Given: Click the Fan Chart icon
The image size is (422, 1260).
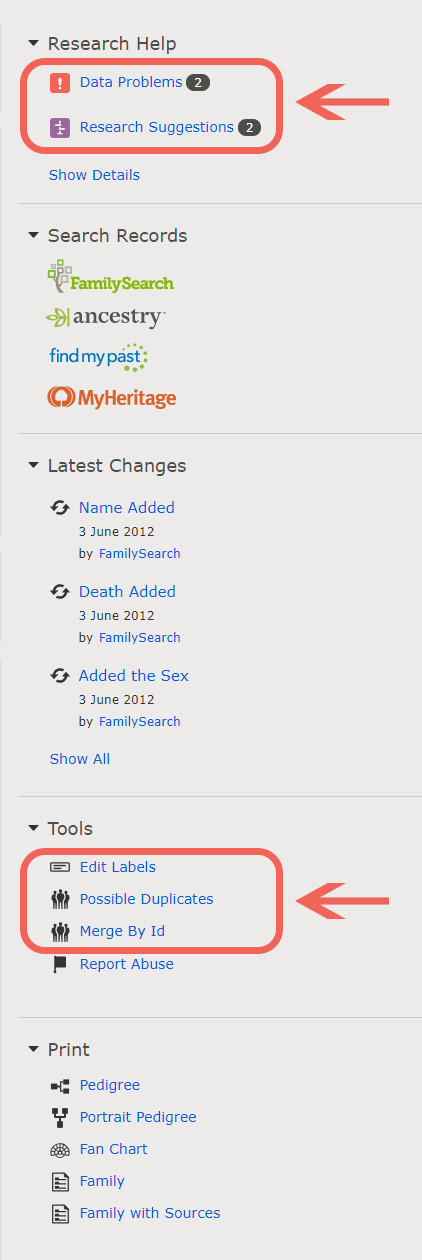Looking at the screenshot, I should [x=60, y=1149].
